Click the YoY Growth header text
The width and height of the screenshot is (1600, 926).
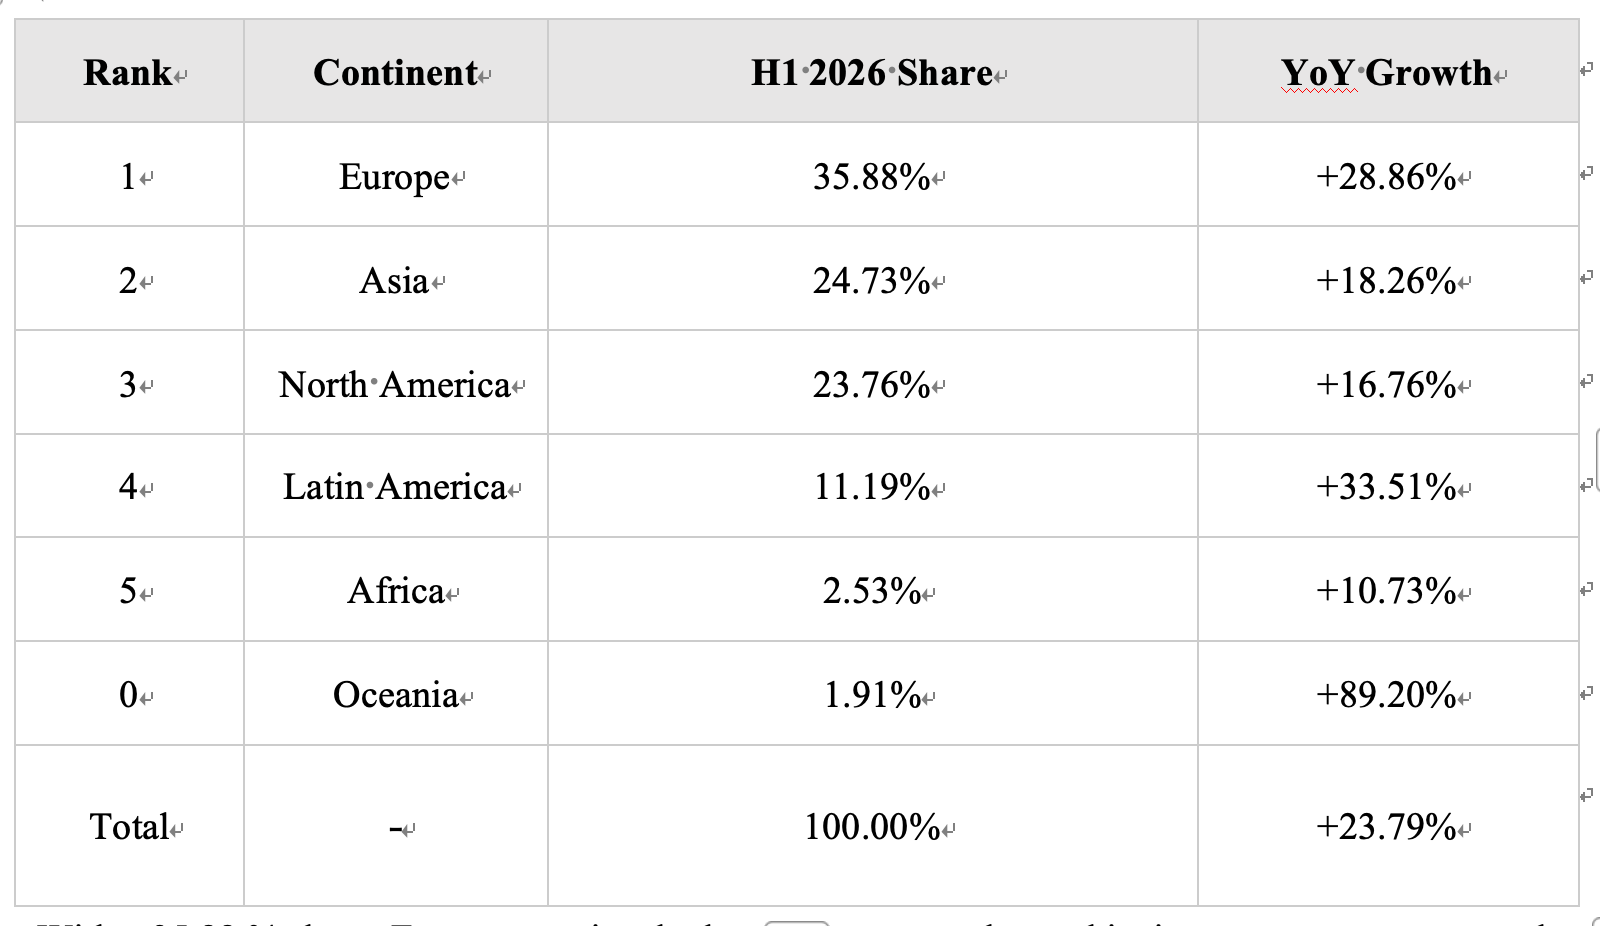point(1387,73)
